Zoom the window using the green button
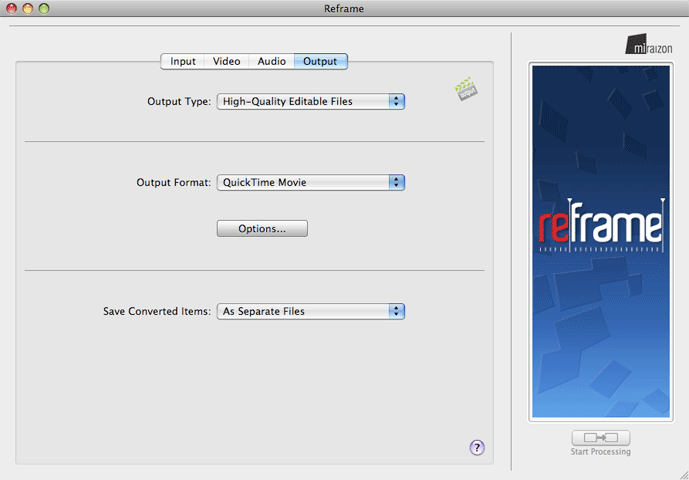This screenshot has width=689, height=480. click(x=44, y=8)
